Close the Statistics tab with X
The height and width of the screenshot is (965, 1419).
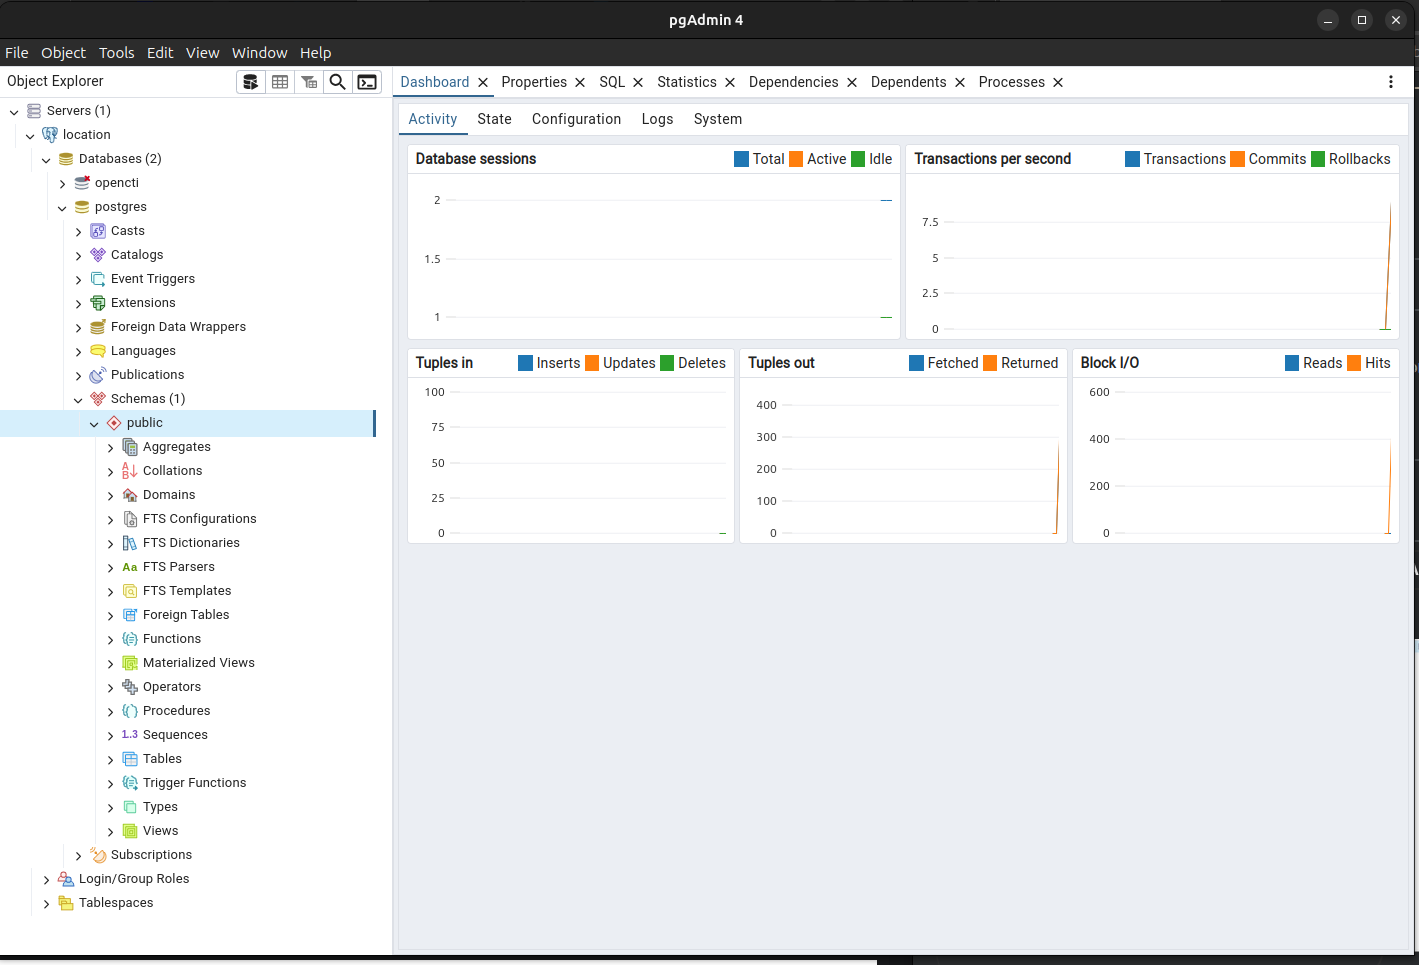[730, 83]
